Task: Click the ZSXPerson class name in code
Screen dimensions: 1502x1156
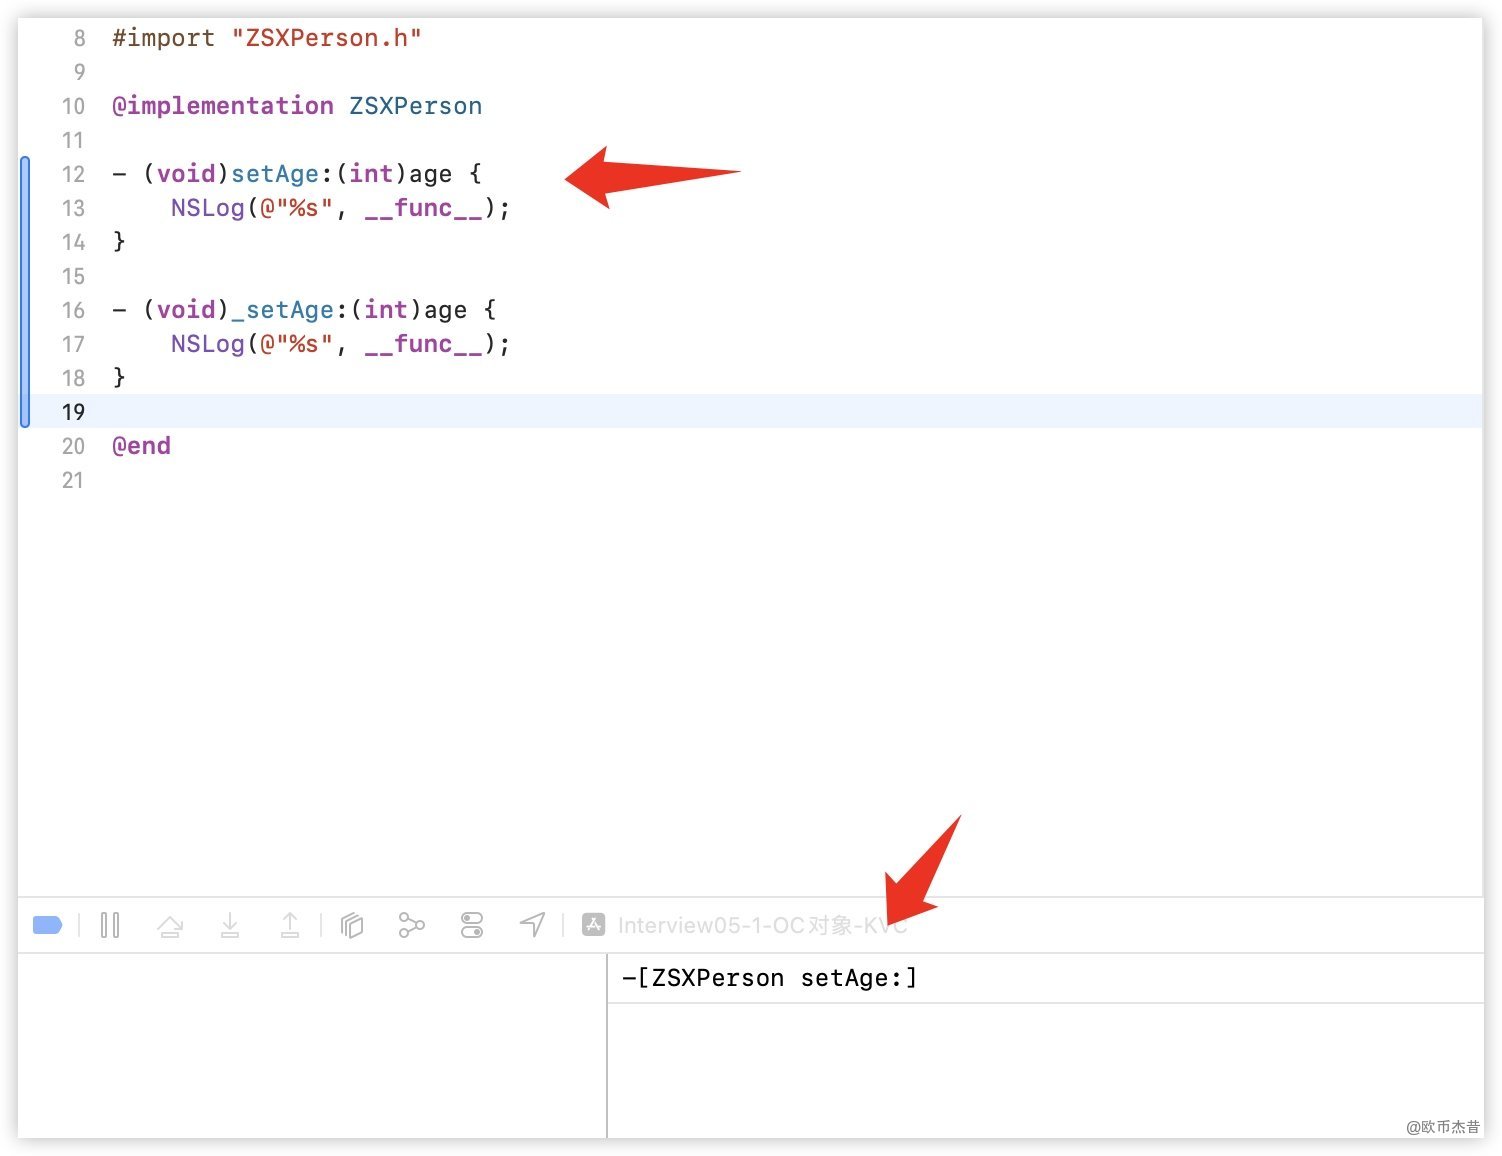Action: click(415, 106)
